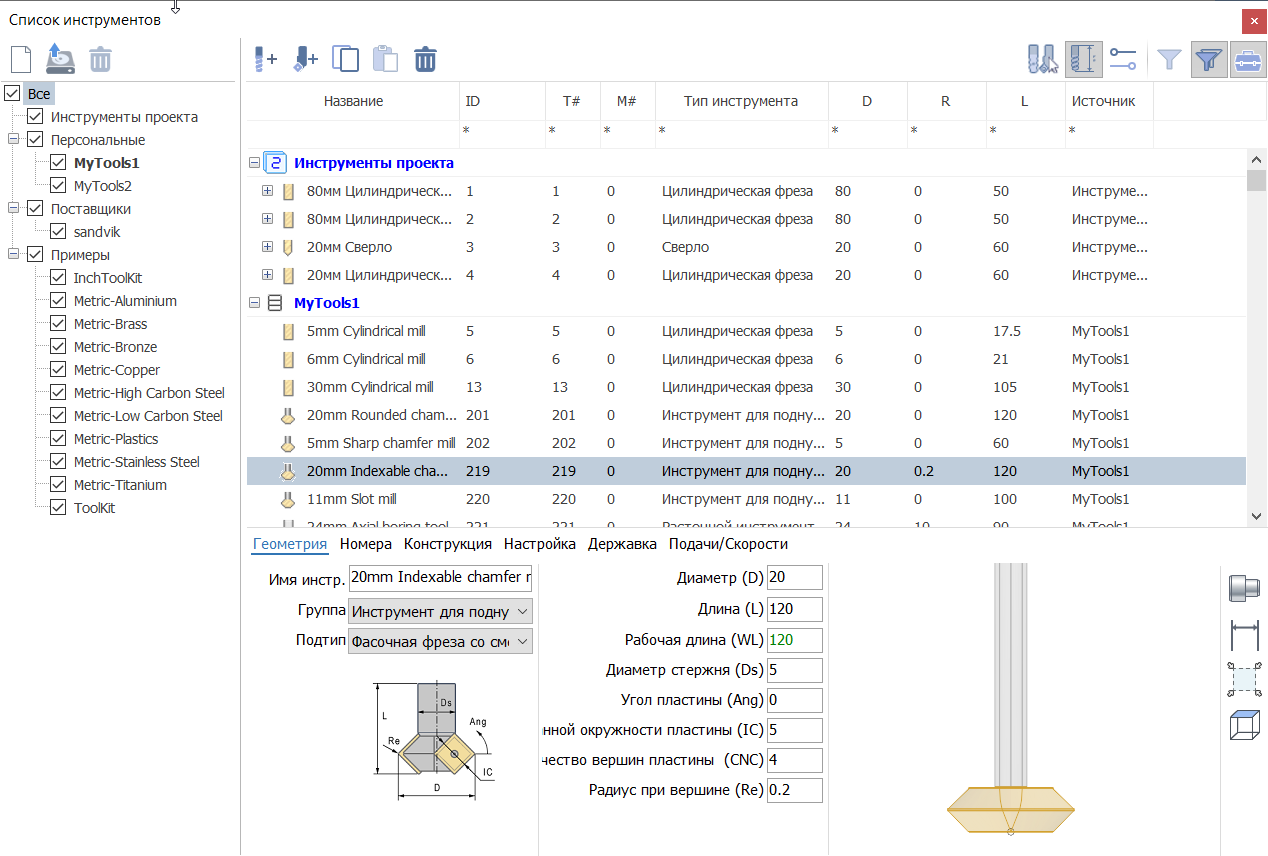Sort by the Источник column header

(x=1109, y=101)
